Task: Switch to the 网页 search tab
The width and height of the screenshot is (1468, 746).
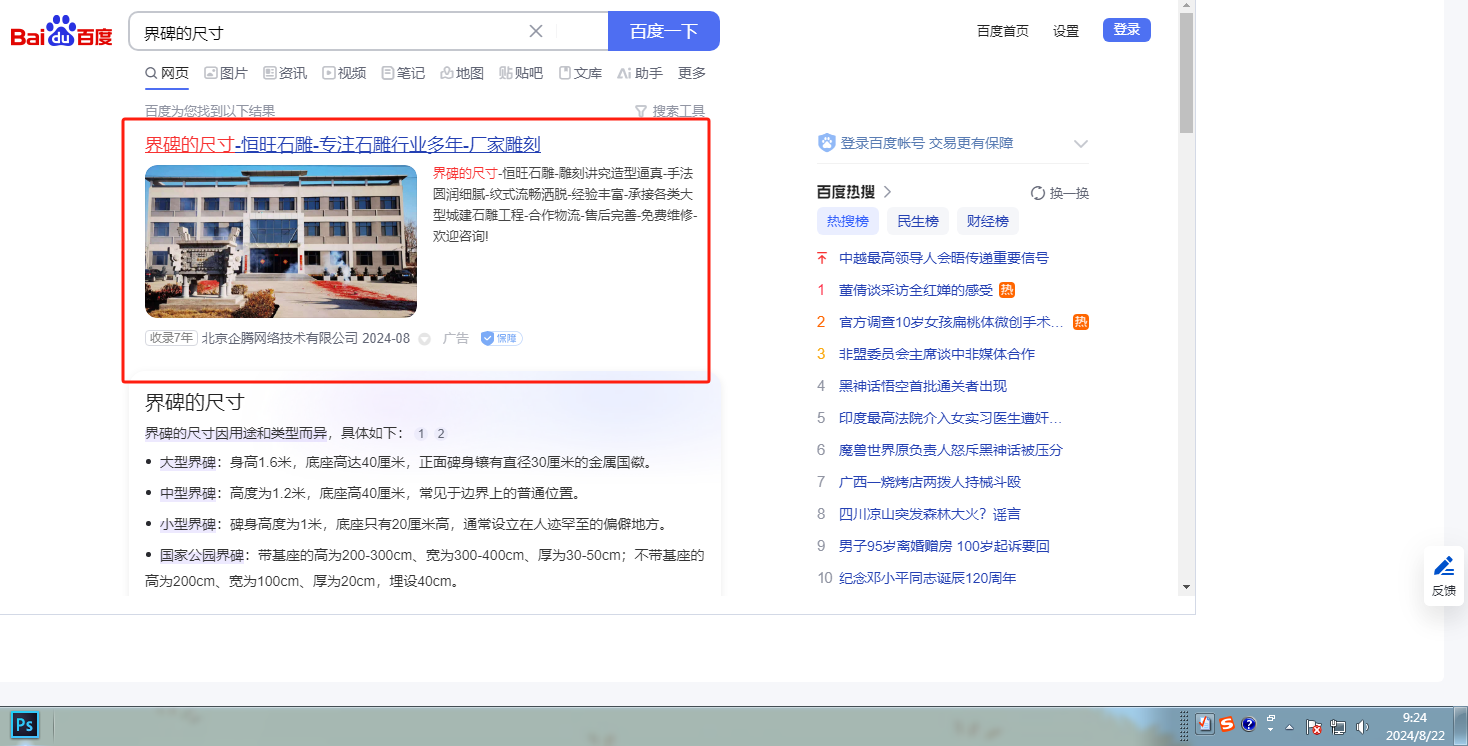Action: click(x=167, y=73)
